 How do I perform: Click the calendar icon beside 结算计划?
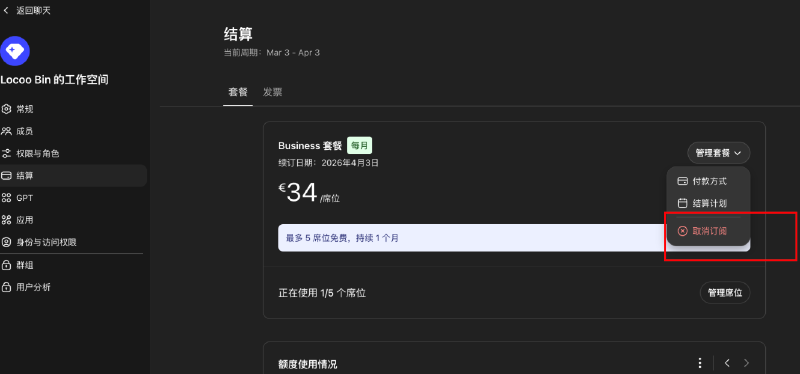[682, 203]
